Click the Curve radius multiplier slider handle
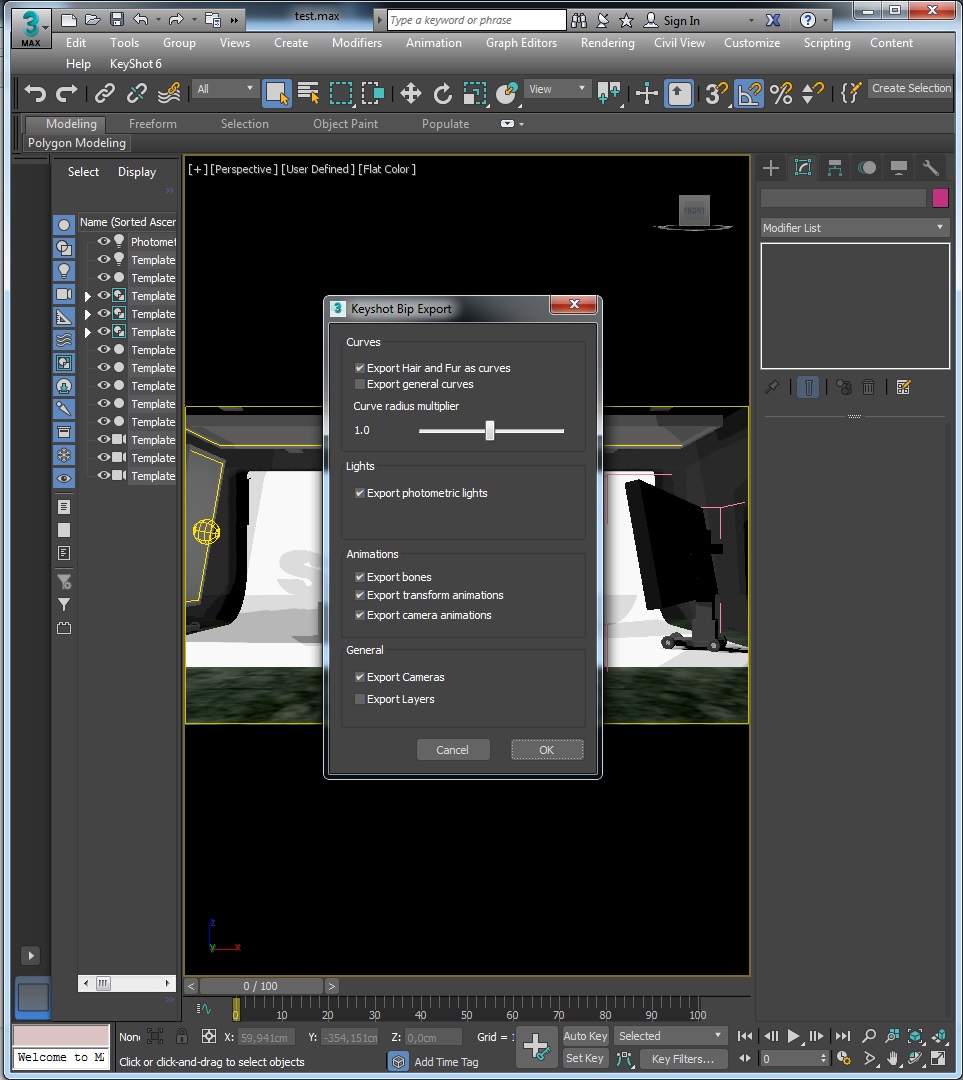The height and width of the screenshot is (1080, 963). tap(489, 431)
